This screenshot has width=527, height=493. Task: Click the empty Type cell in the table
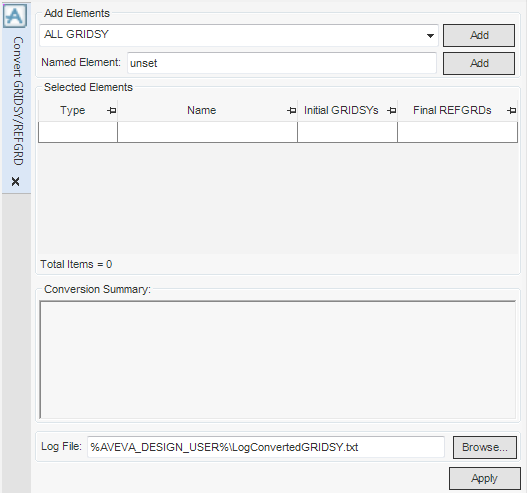[78, 132]
